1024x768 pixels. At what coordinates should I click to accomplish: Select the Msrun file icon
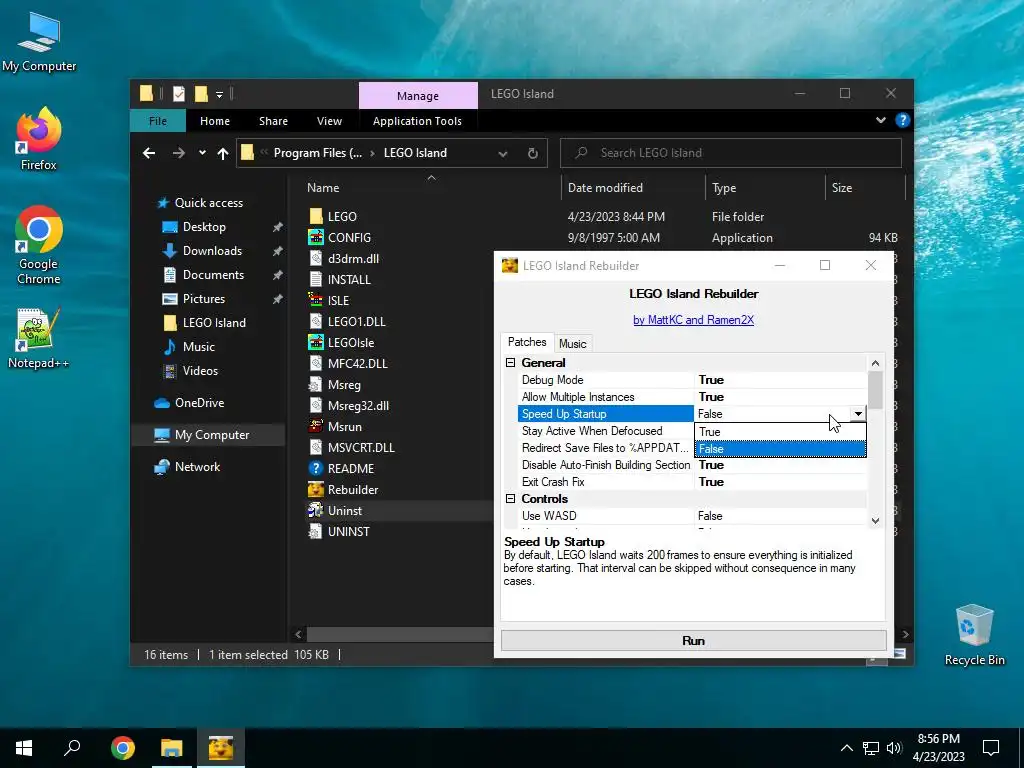pos(316,426)
